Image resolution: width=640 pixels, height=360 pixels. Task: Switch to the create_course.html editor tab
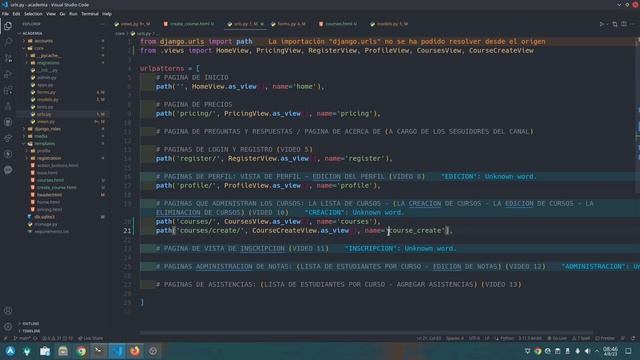189,24
